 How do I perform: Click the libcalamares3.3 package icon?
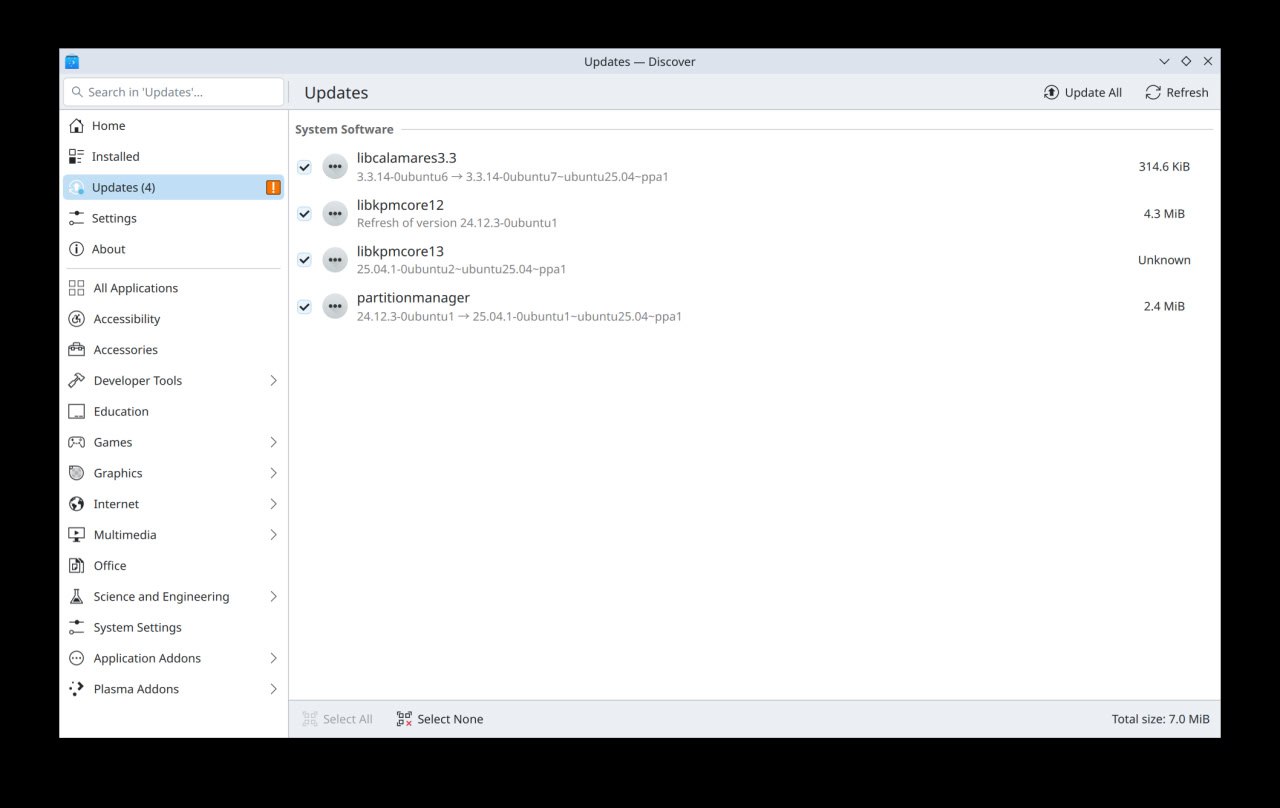coord(335,167)
